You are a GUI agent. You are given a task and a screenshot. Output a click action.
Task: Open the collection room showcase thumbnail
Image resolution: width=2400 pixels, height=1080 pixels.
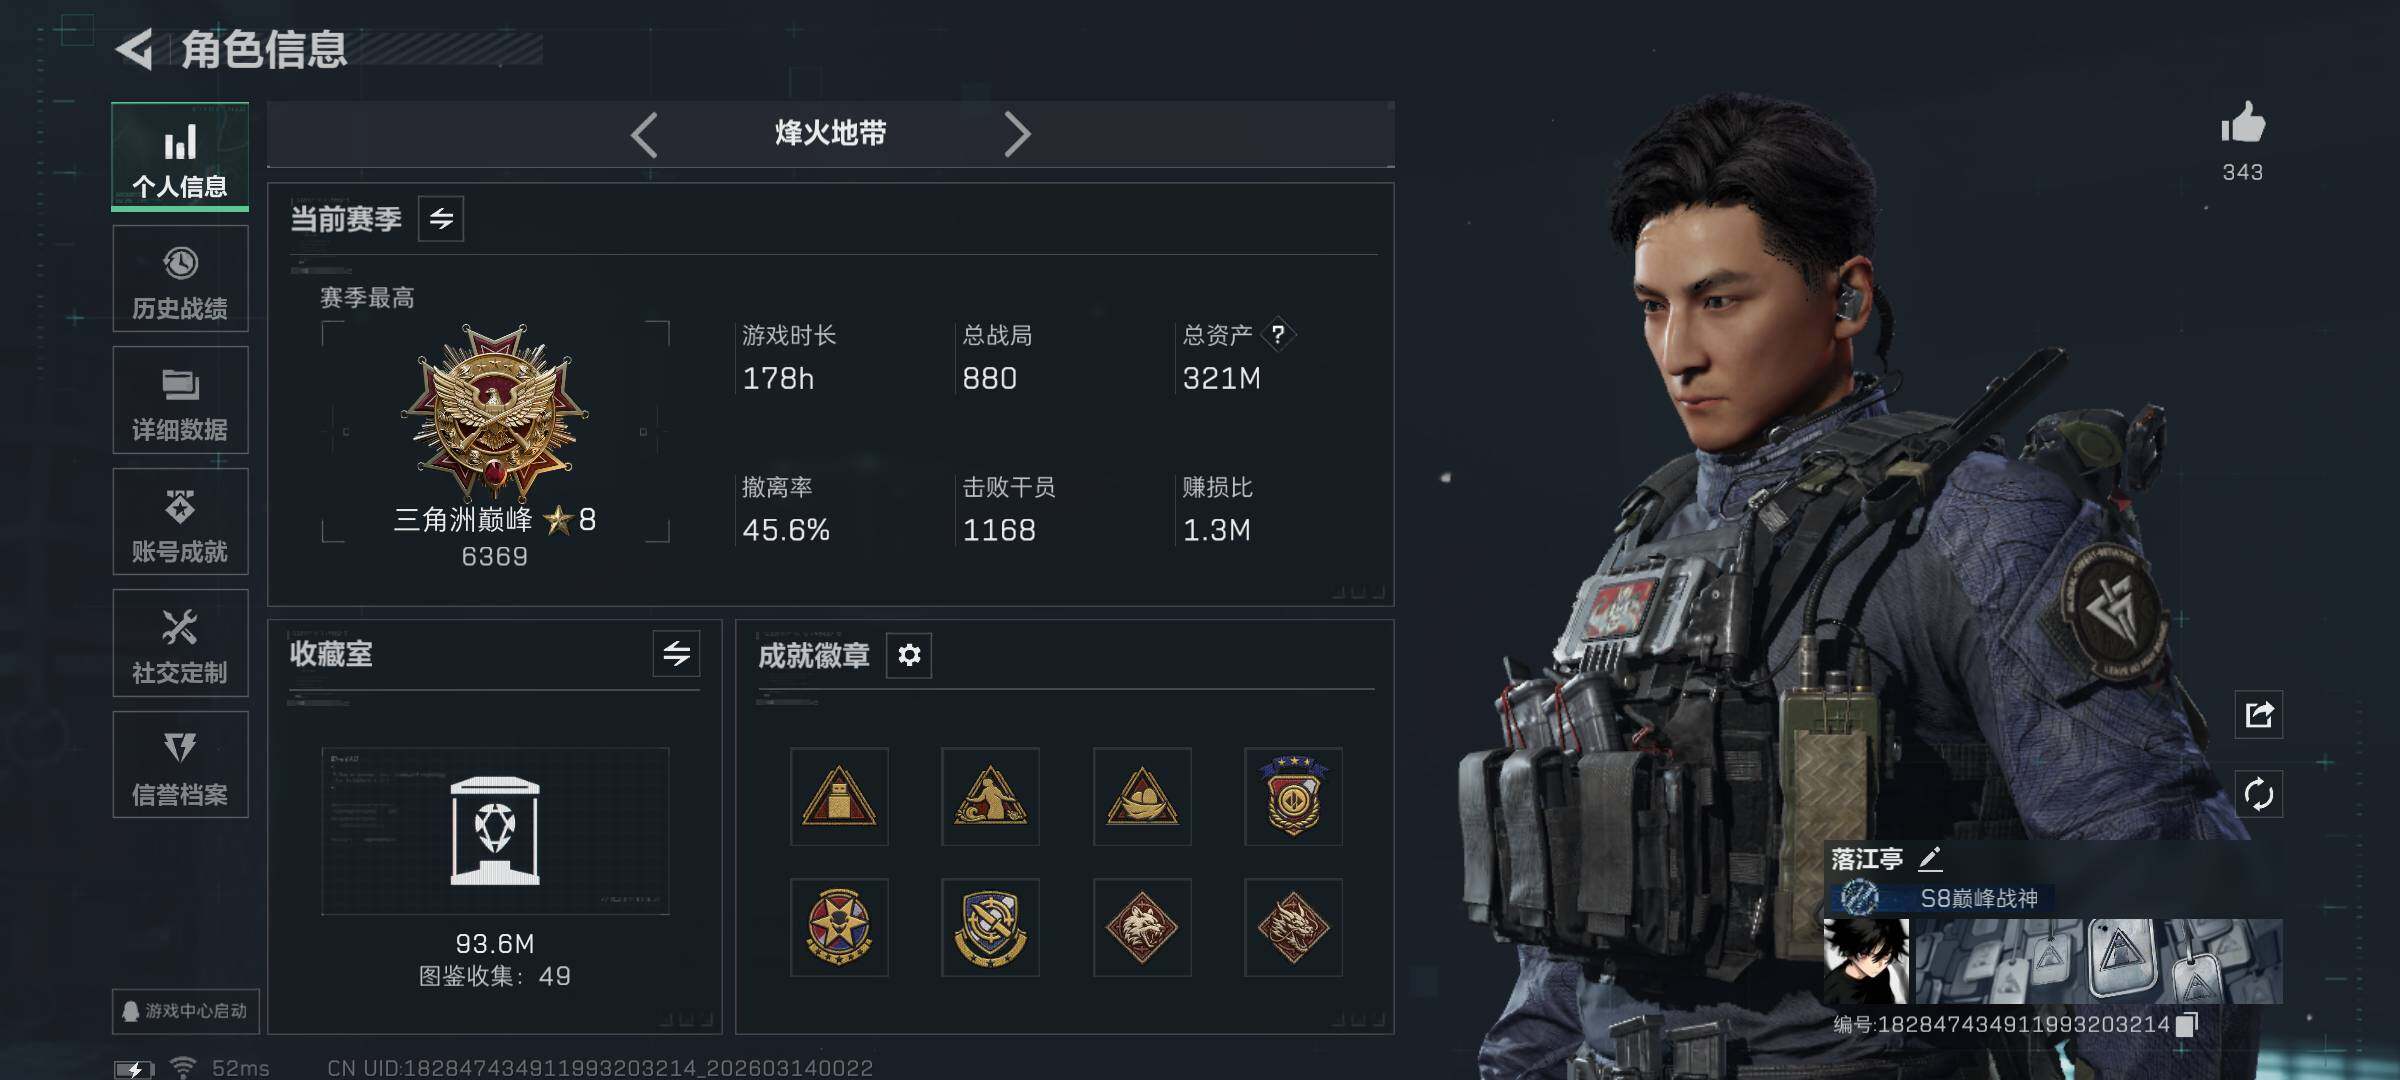tap(495, 831)
